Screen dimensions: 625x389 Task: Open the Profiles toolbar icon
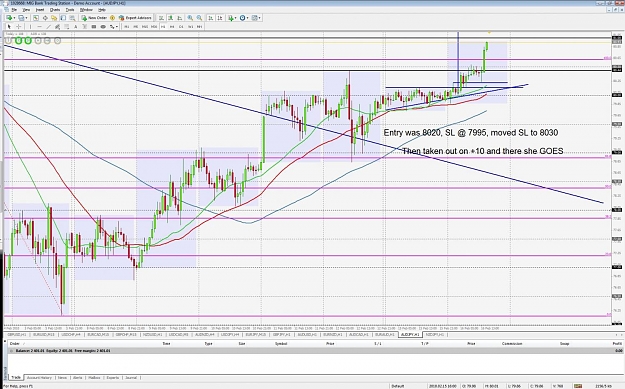[22, 18]
